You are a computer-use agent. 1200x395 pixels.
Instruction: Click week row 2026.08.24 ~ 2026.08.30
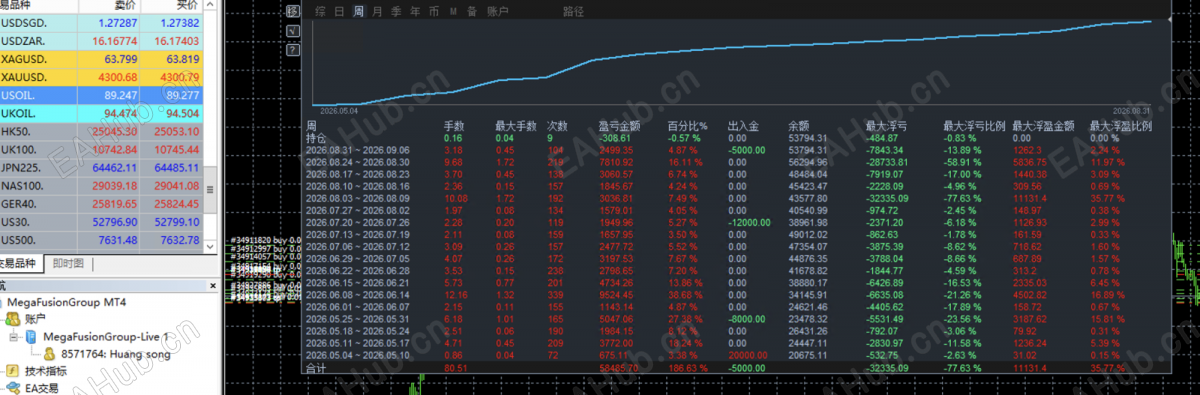pos(735,161)
